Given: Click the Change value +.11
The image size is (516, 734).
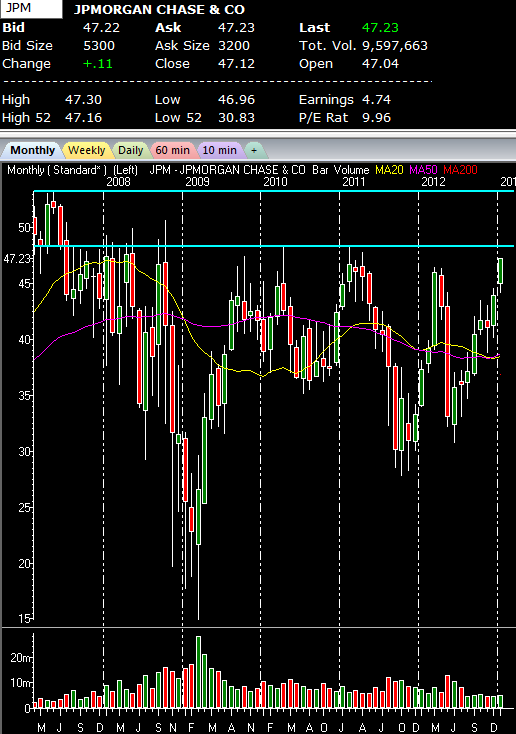Looking at the screenshot, I should click(x=98, y=64).
